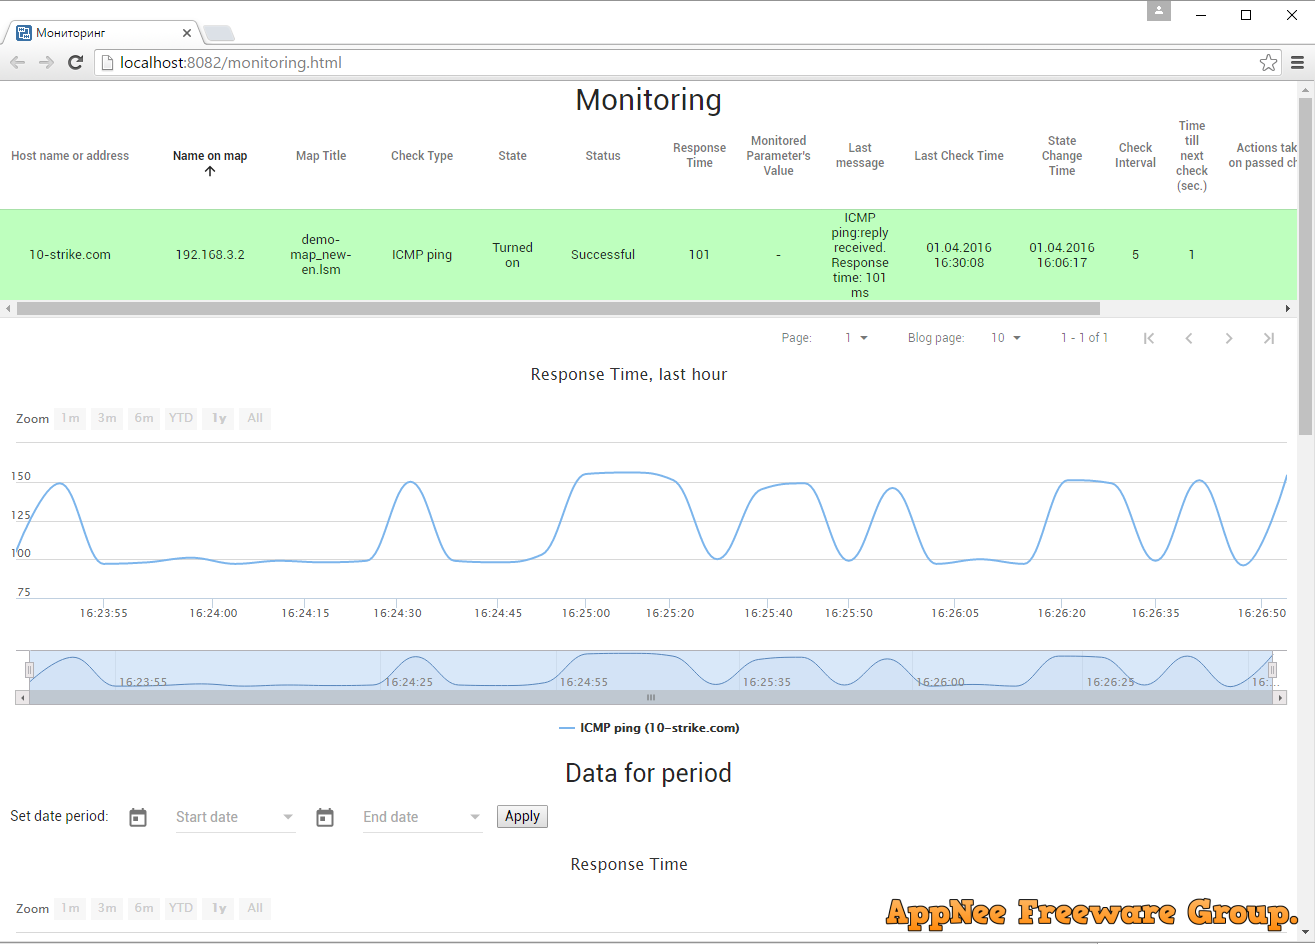This screenshot has width=1315, height=944.
Task: Click the browser back arrow
Action: (17, 62)
